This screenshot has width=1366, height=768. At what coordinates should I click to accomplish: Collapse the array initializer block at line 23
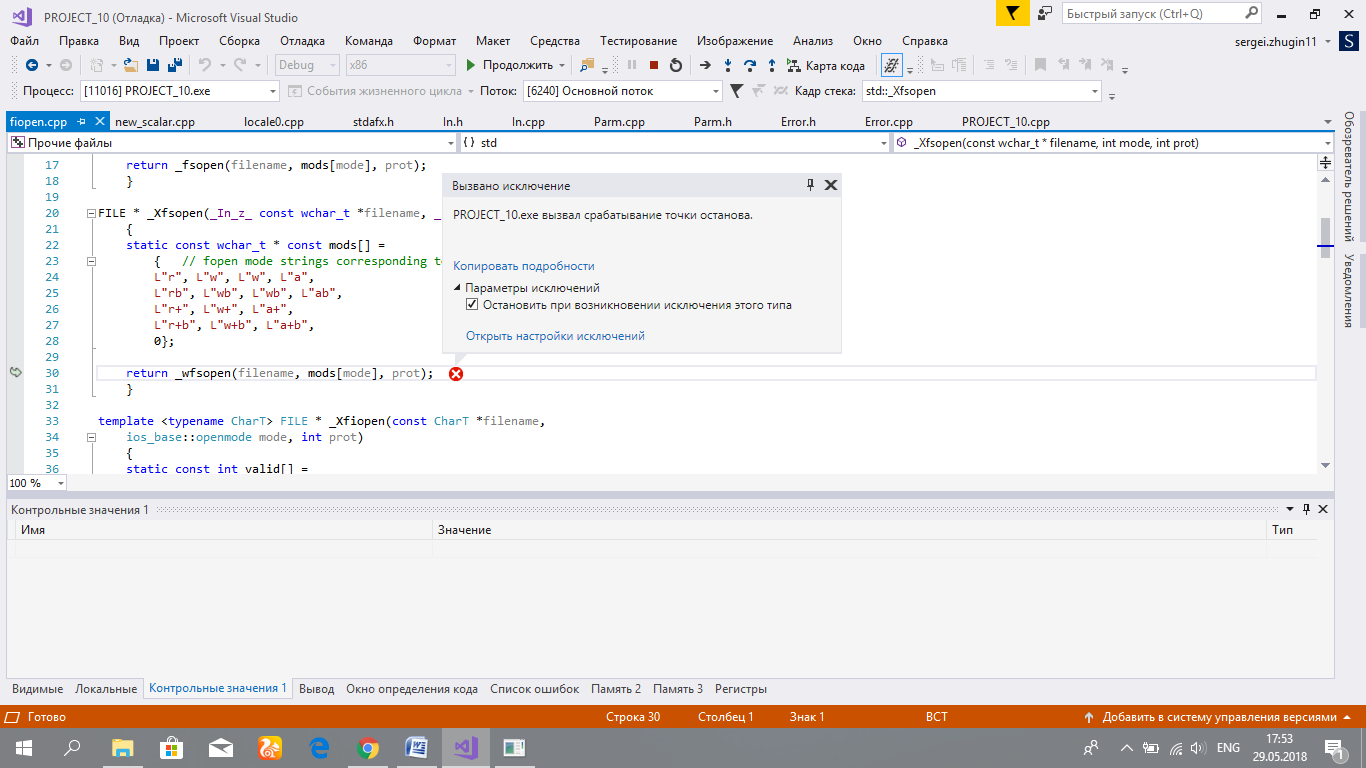(x=91, y=261)
